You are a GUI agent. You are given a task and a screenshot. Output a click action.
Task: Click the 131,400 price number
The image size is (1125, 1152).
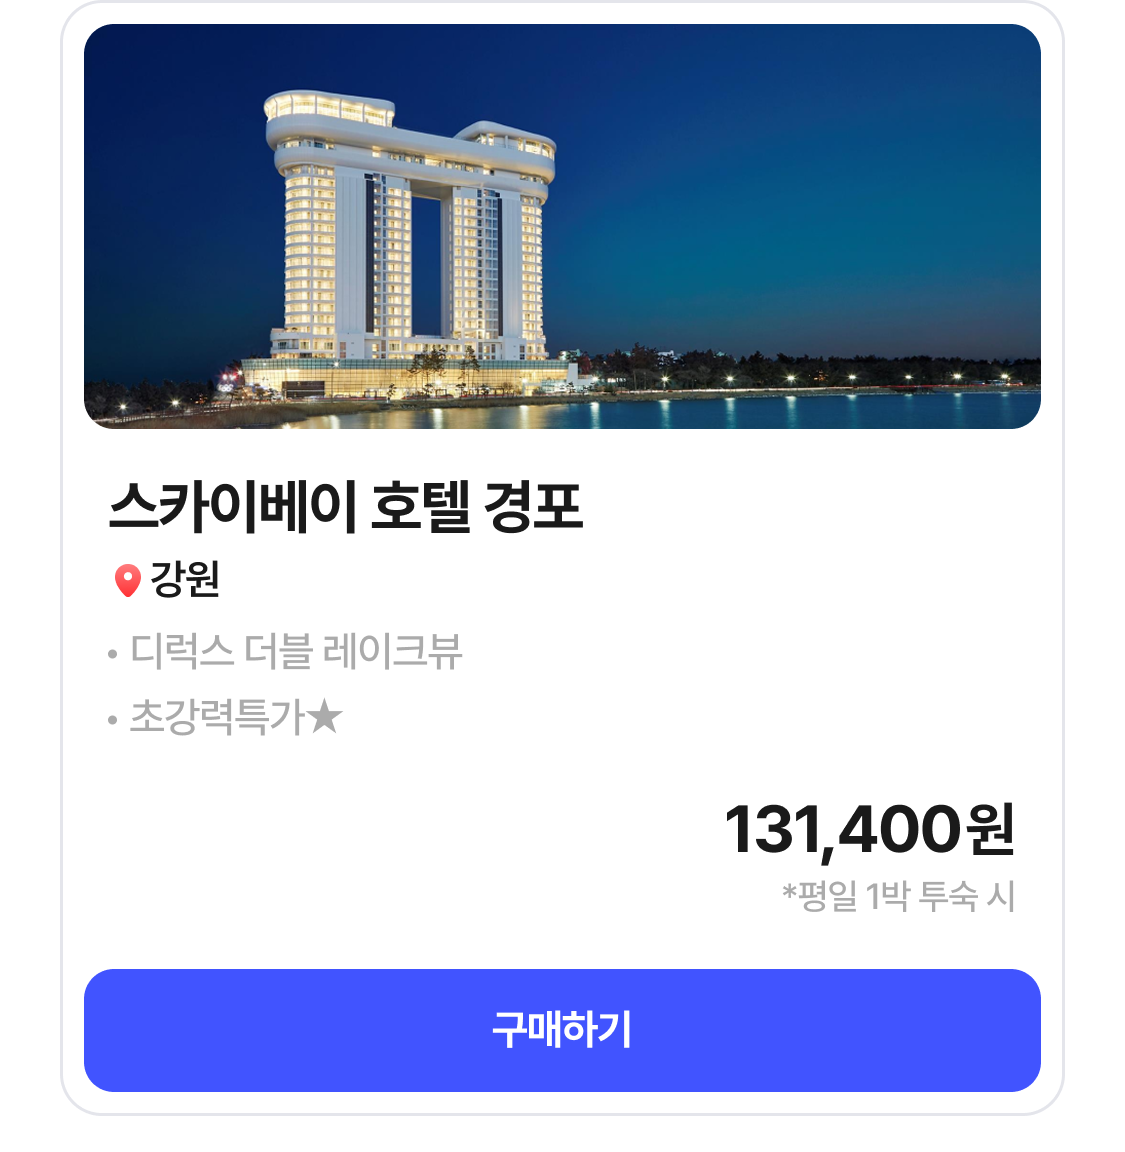[842, 830]
